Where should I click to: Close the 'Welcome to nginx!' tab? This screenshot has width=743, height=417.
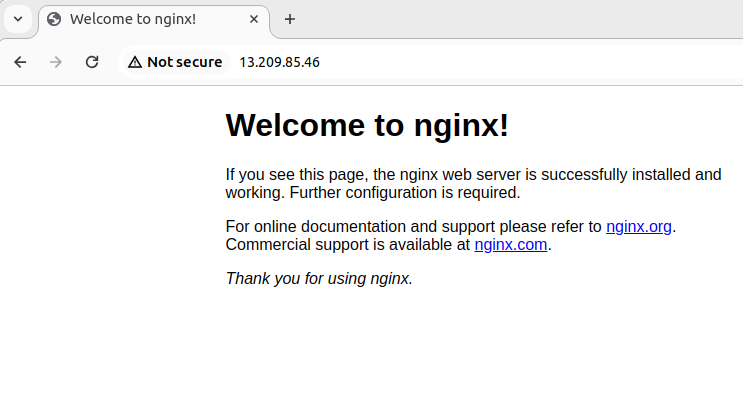coord(254,19)
